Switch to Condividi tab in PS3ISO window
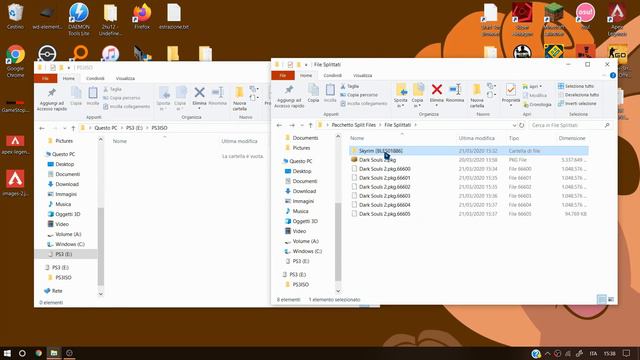The width and height of the screenshot is (640, 360). click(95, 78)
